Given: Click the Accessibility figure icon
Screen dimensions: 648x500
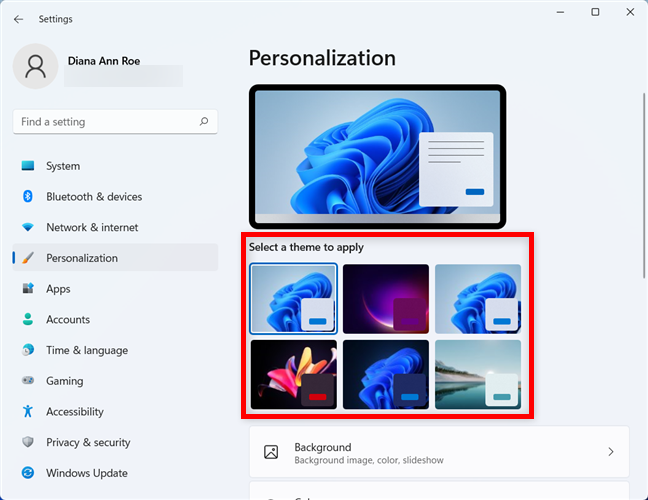Looking at the screenshot, I should (x=28, y=411).
